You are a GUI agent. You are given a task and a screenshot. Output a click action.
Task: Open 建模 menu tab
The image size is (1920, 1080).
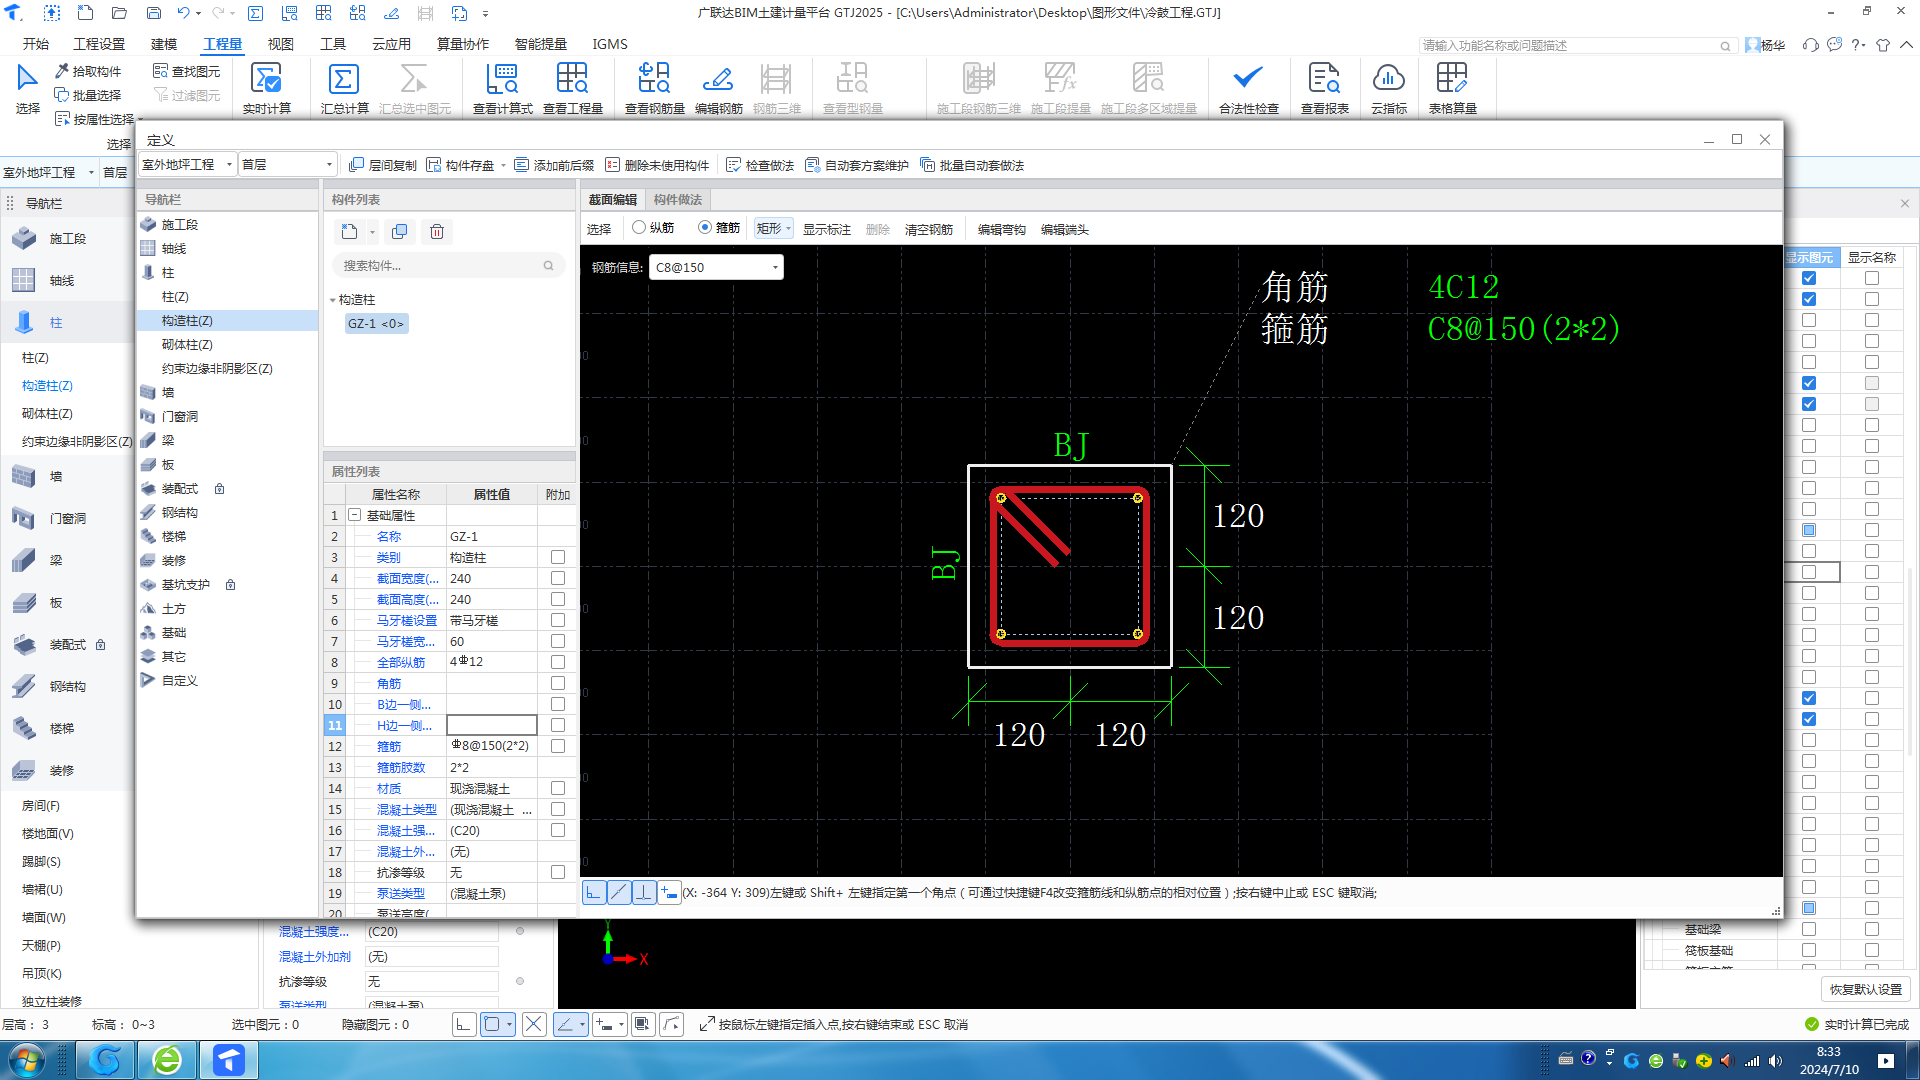[x=164, y=44]
